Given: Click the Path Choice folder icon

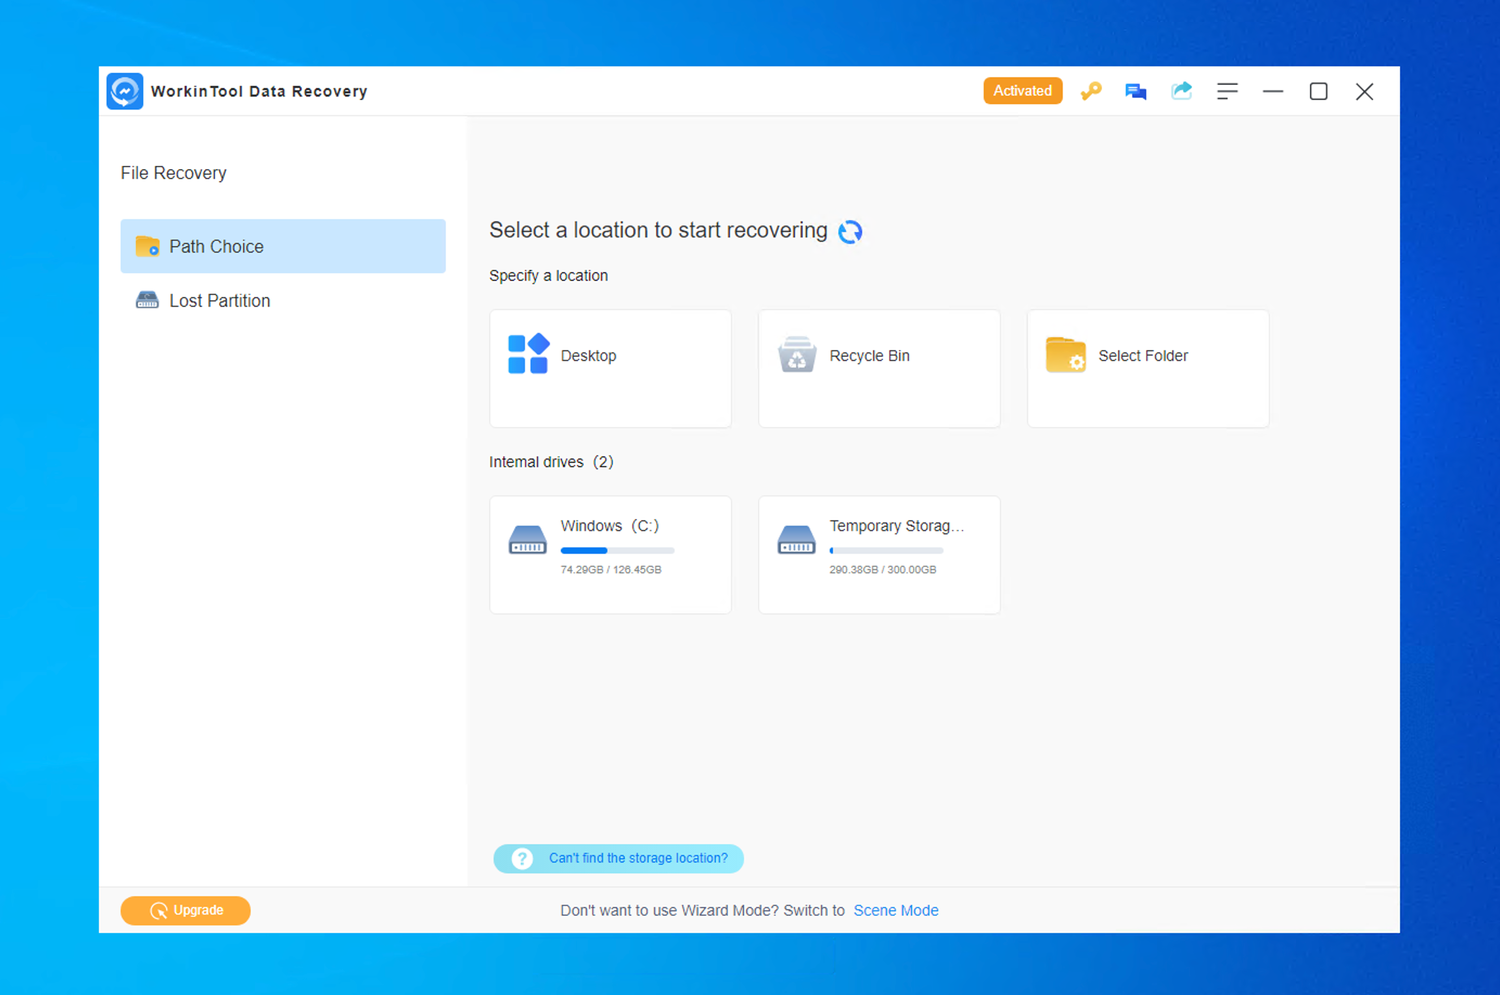Looking at the screenshot, I should pos(148,246).
